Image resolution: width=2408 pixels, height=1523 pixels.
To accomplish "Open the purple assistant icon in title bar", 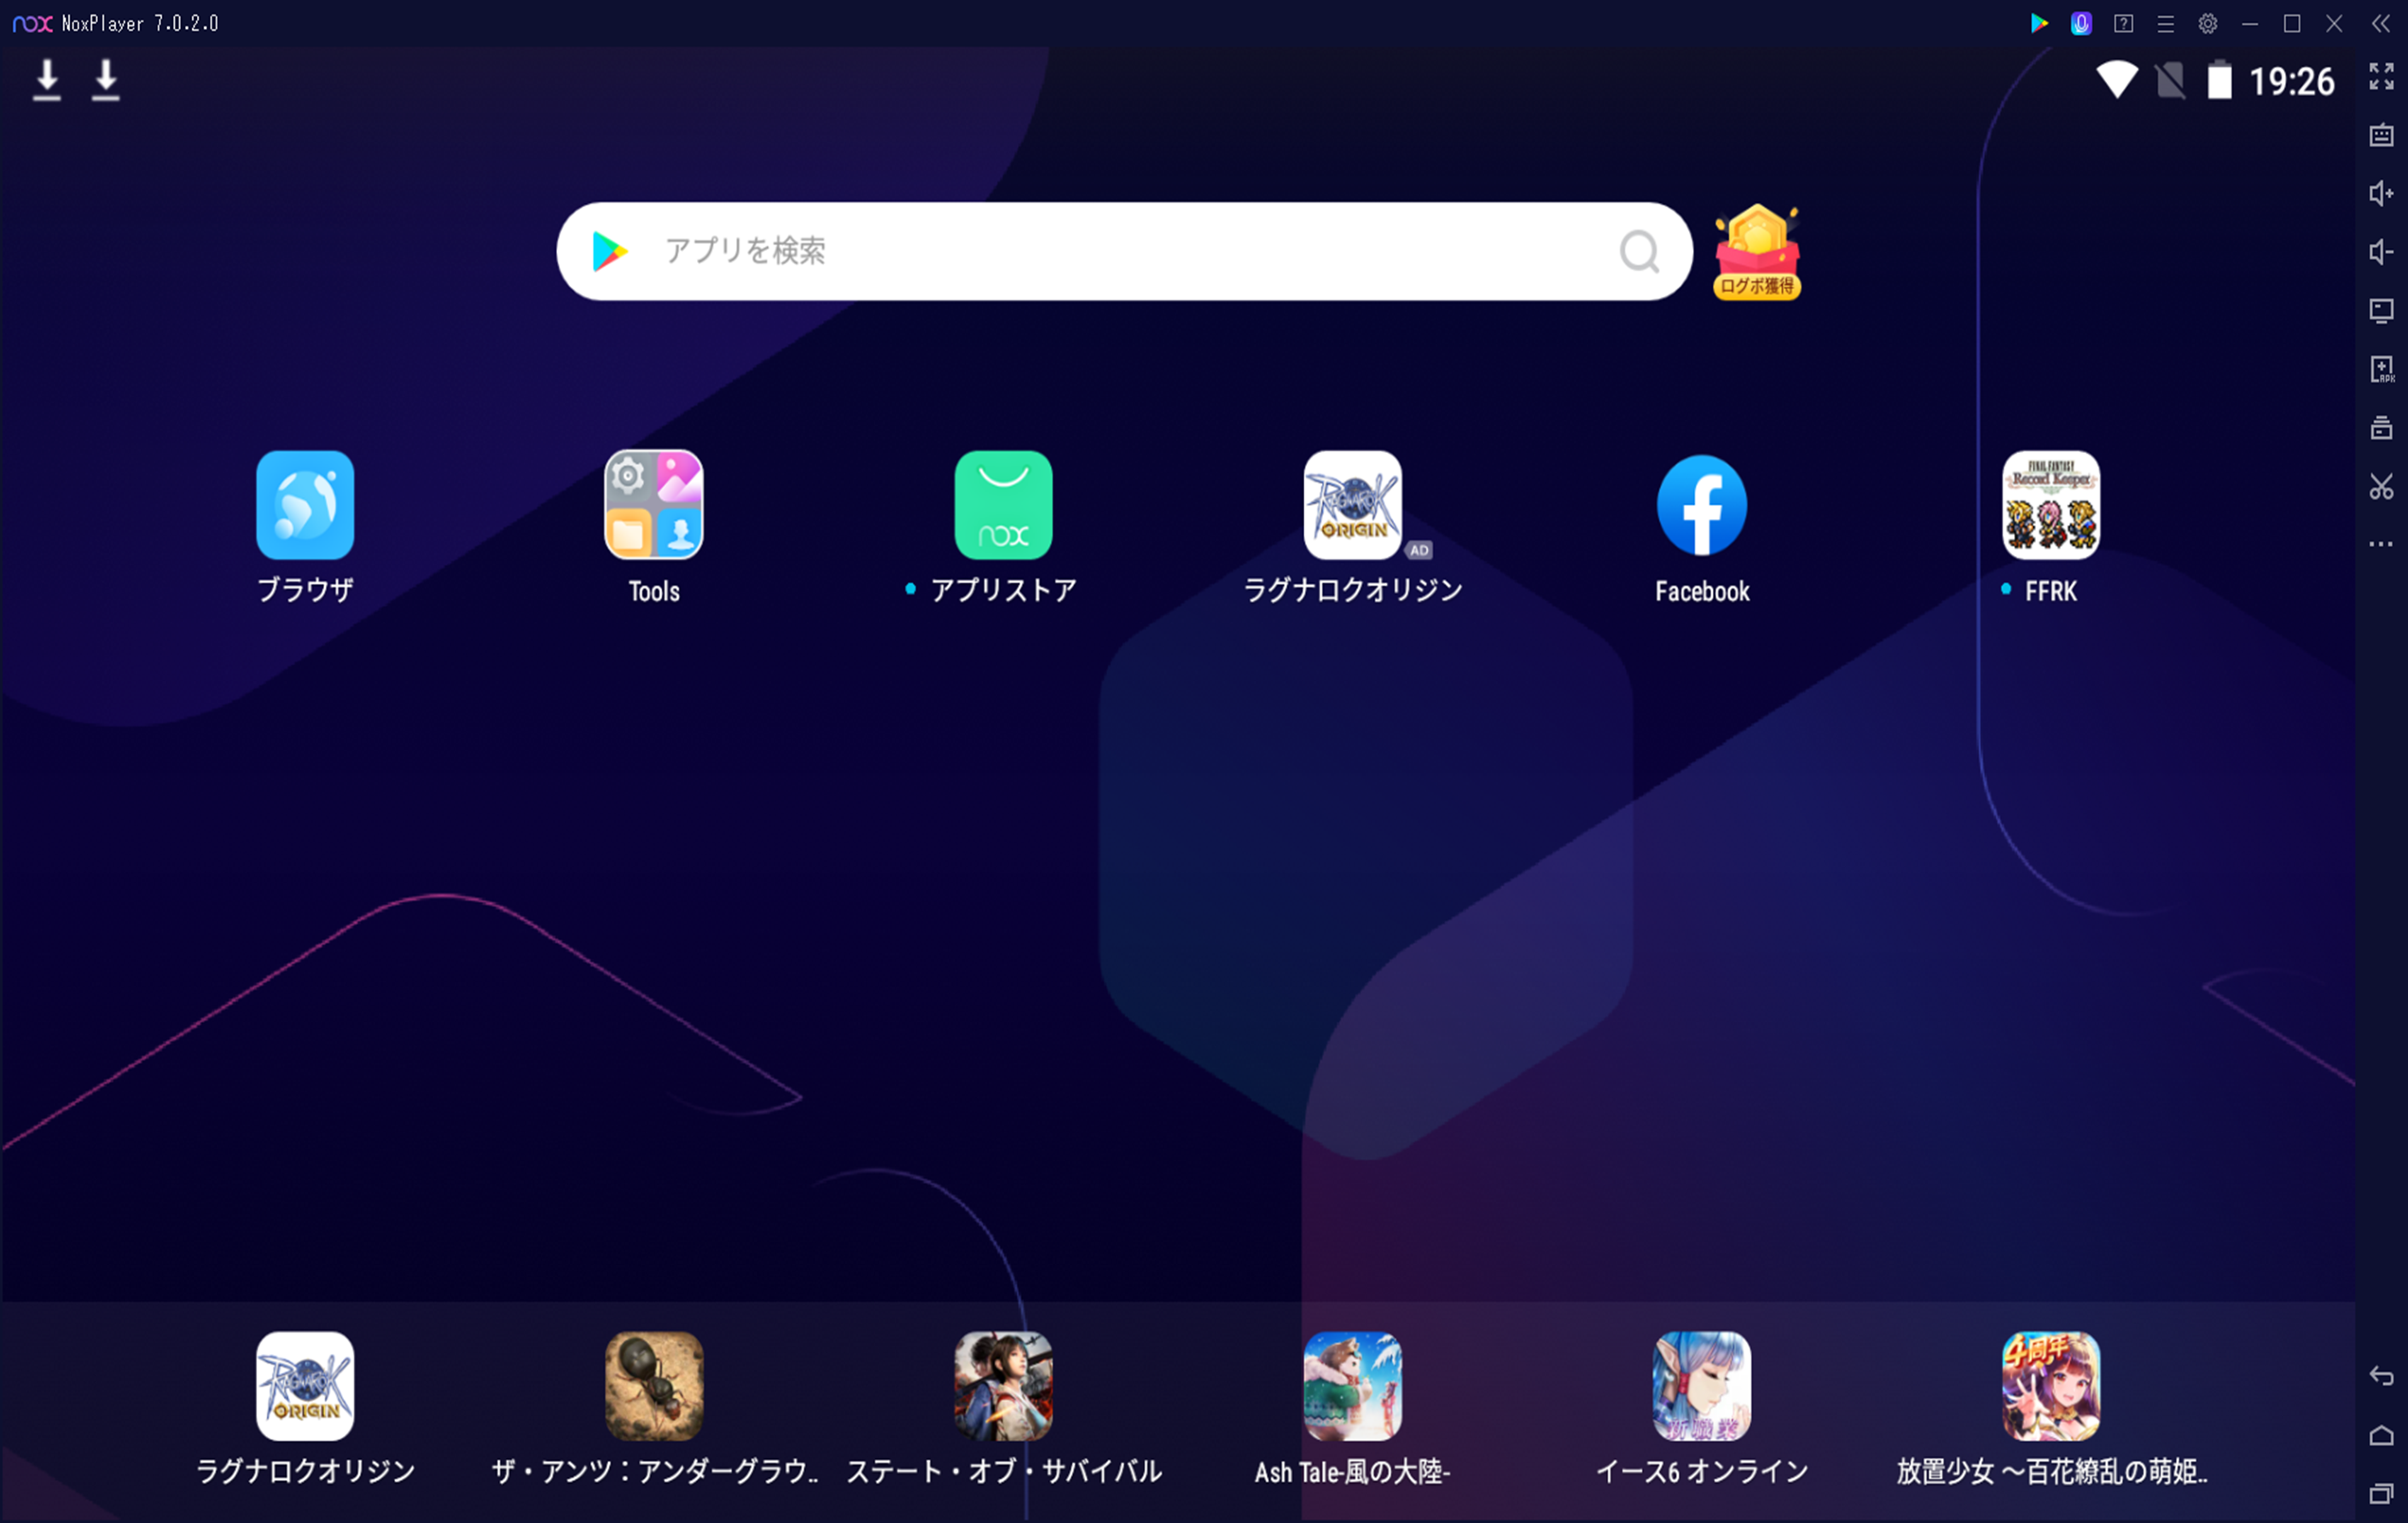I will tap(2081, 23).
